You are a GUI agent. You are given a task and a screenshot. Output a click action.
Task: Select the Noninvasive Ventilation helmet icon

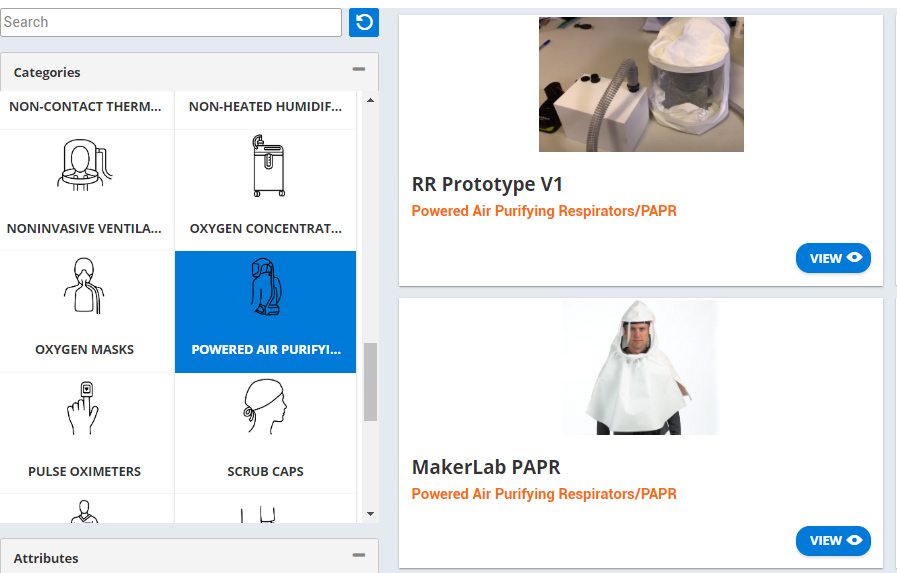84,165
